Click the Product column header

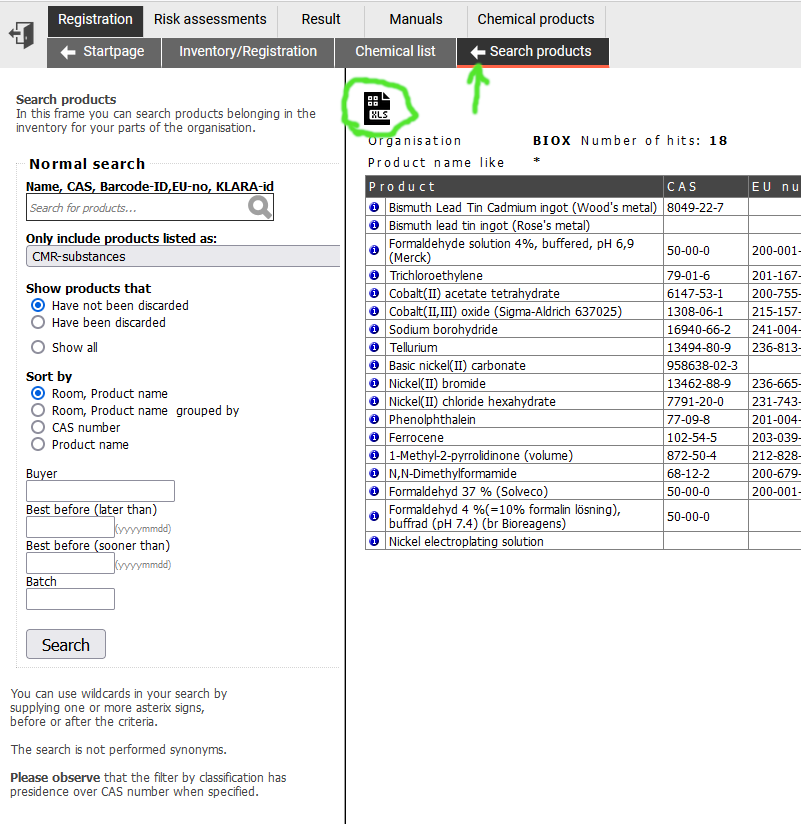point(514,187)
